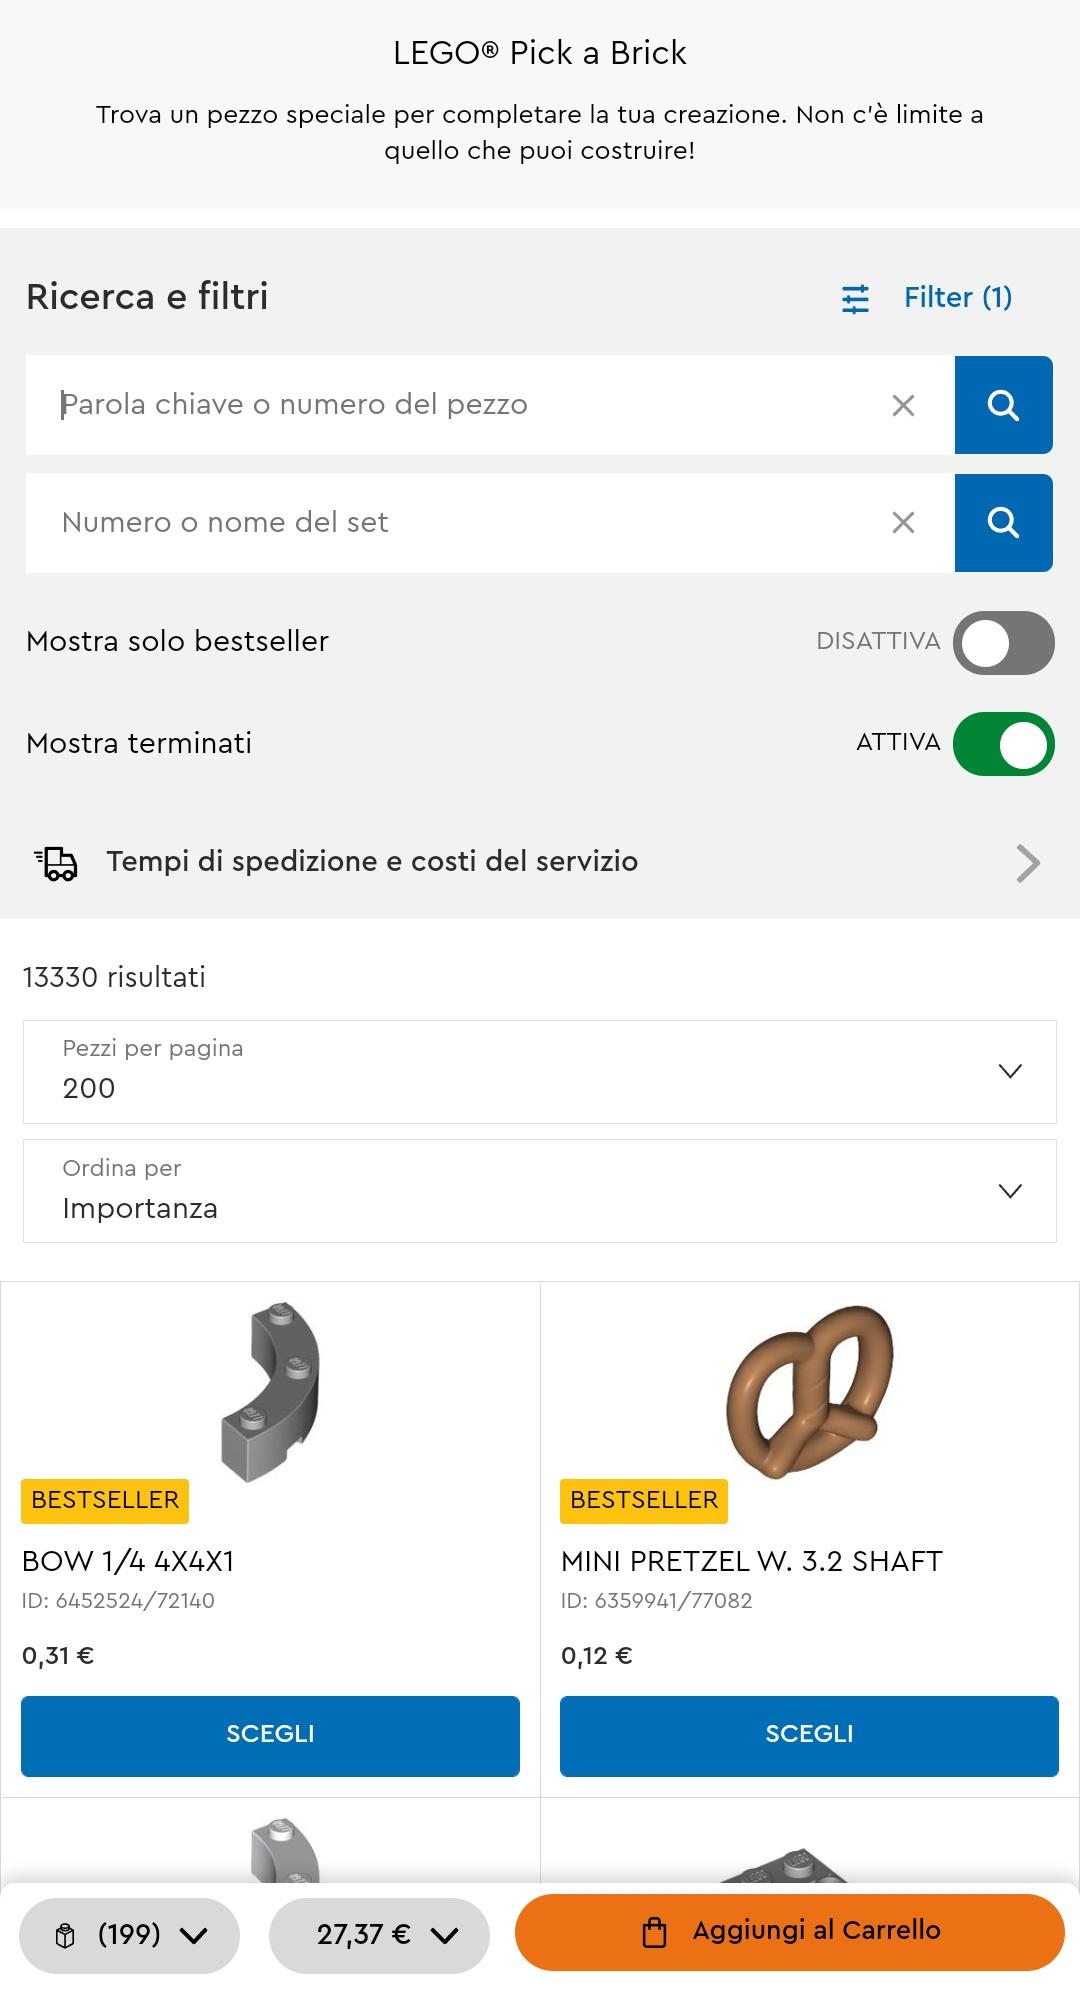The height and width of the screenshot is (2016, 1080).
Task: Click the delivery truck icon
Action: click(x=56, y=862)
